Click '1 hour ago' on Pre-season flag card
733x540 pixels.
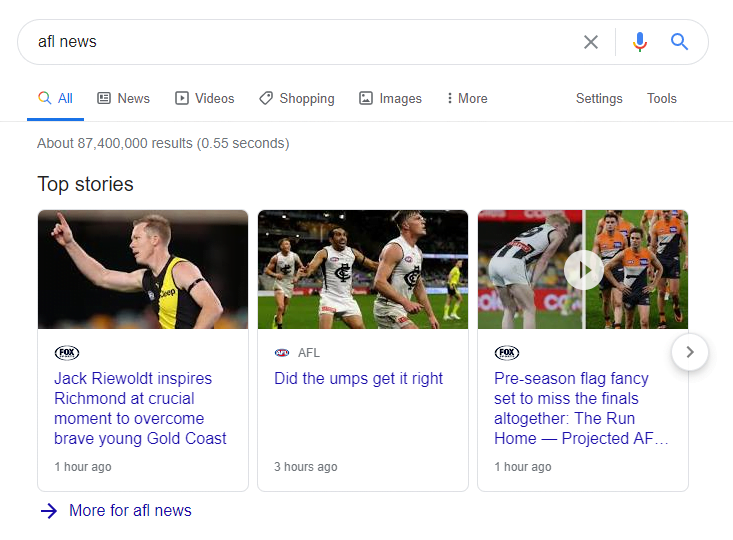[523, 467]
